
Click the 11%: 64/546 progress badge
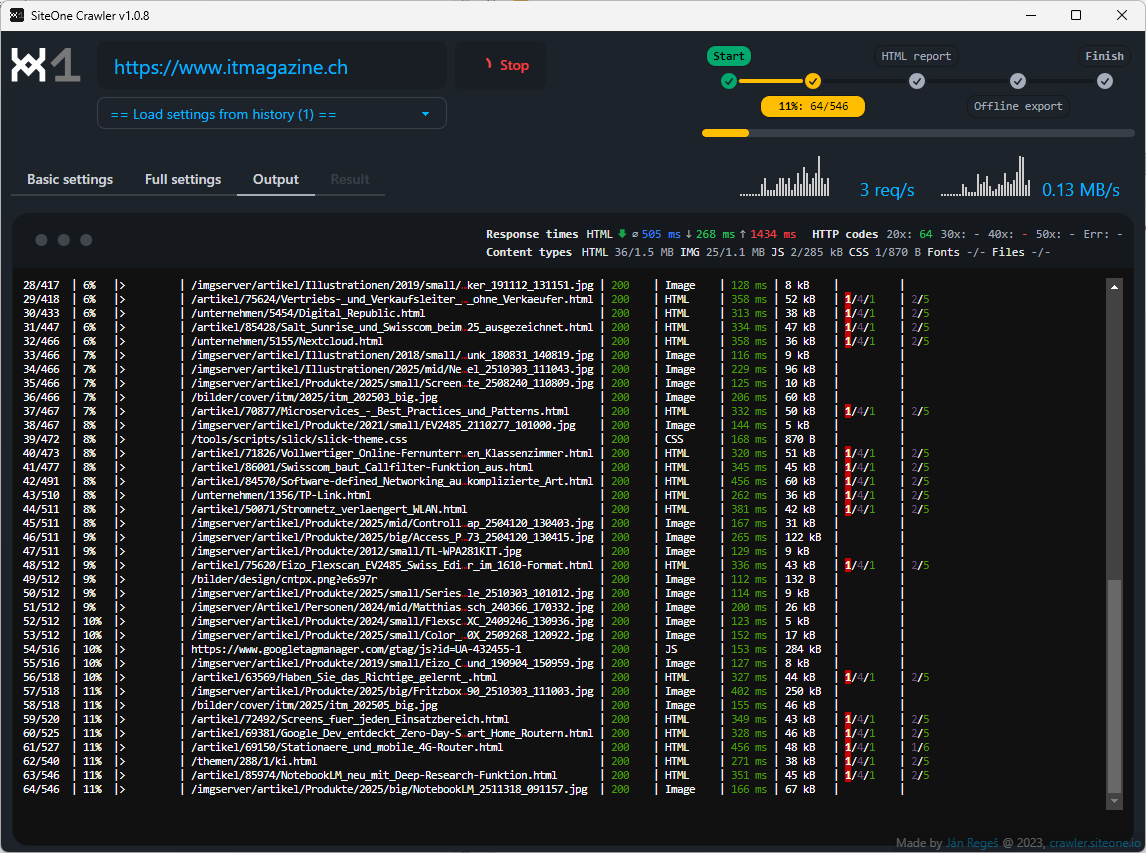(813, 106)
